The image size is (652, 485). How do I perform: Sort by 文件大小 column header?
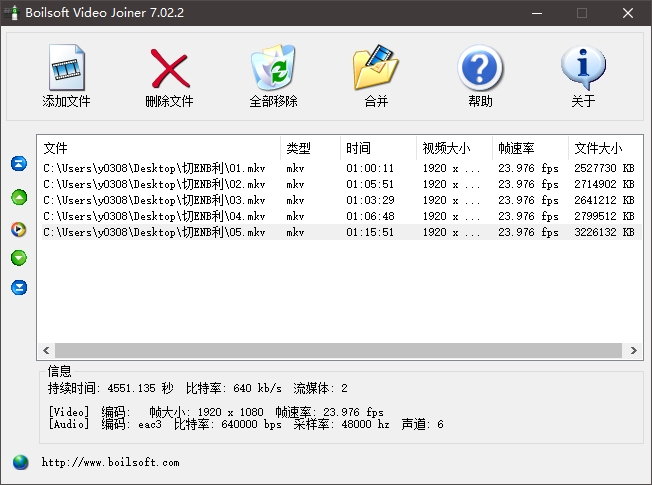(605, 148)
